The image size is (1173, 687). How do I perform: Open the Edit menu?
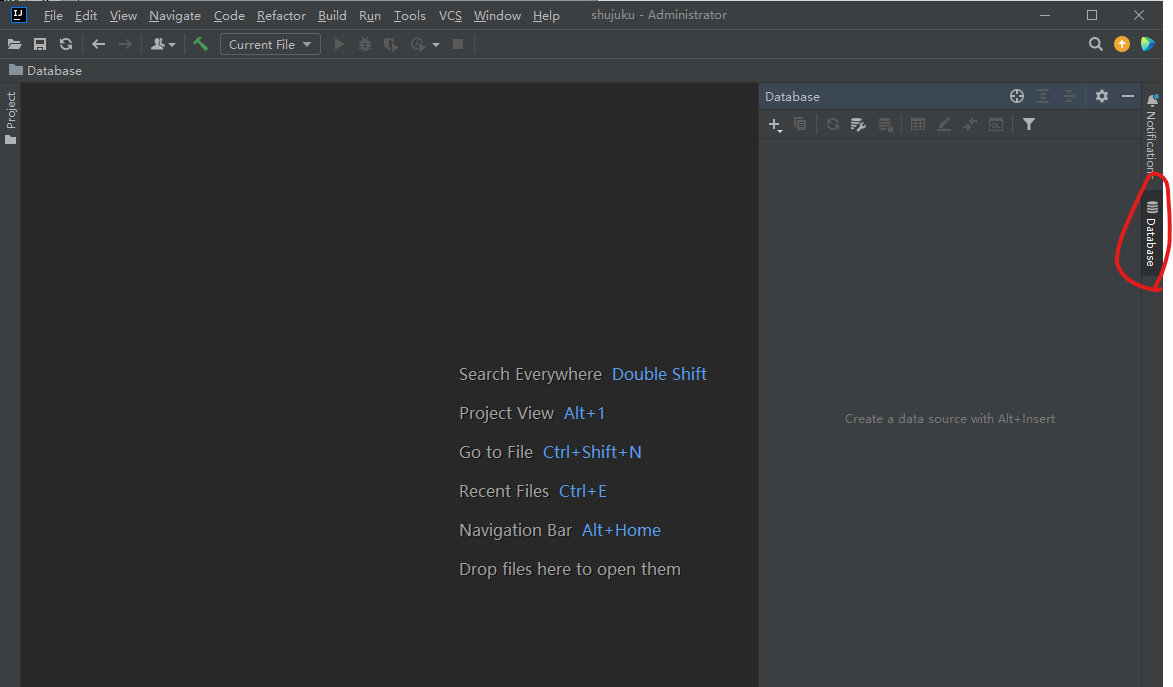coord(86,15)
